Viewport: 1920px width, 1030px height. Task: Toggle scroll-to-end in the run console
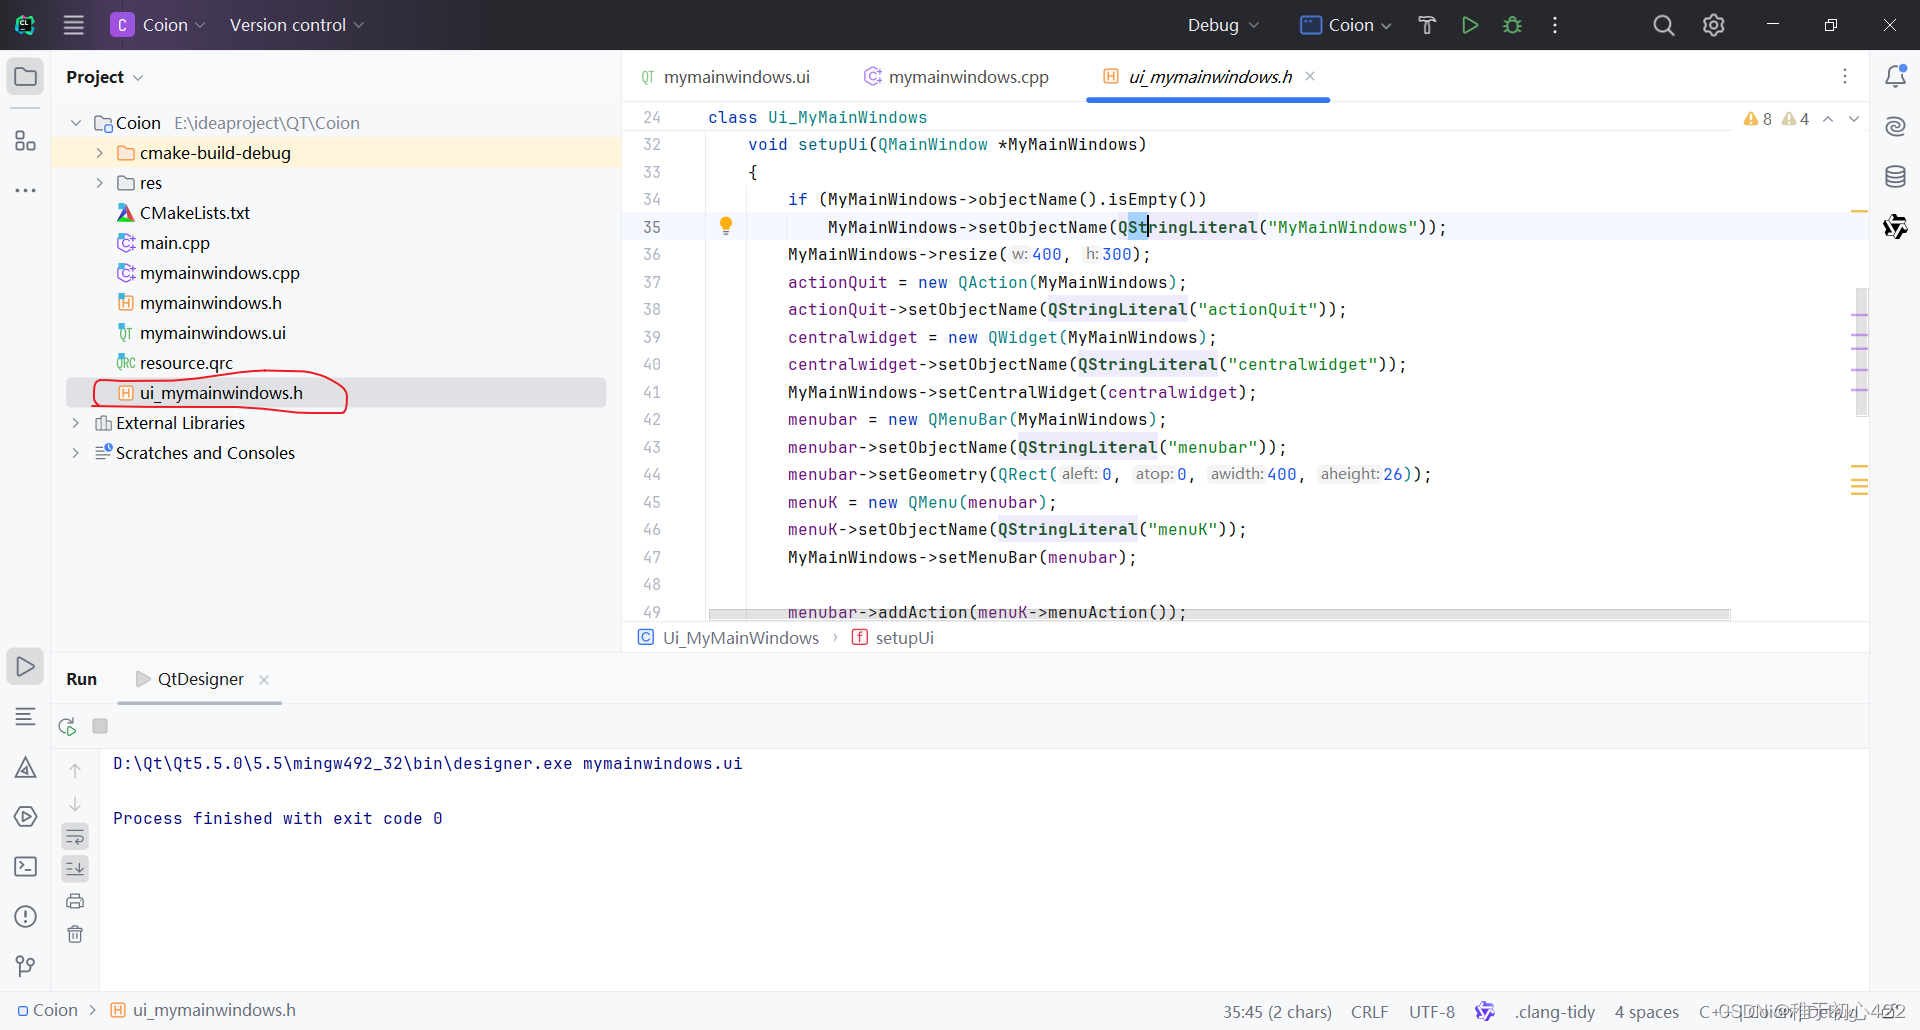pyautogui.click(x=75, y=868)
